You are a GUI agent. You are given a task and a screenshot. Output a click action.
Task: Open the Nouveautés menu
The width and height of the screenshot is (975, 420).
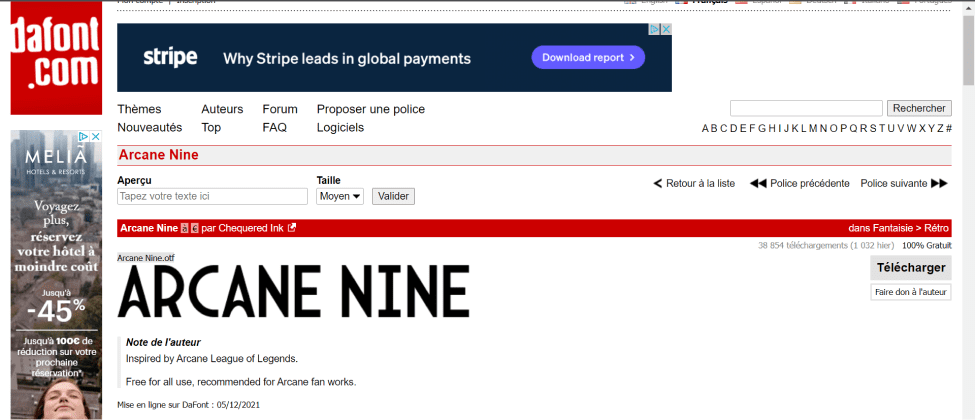150,128
